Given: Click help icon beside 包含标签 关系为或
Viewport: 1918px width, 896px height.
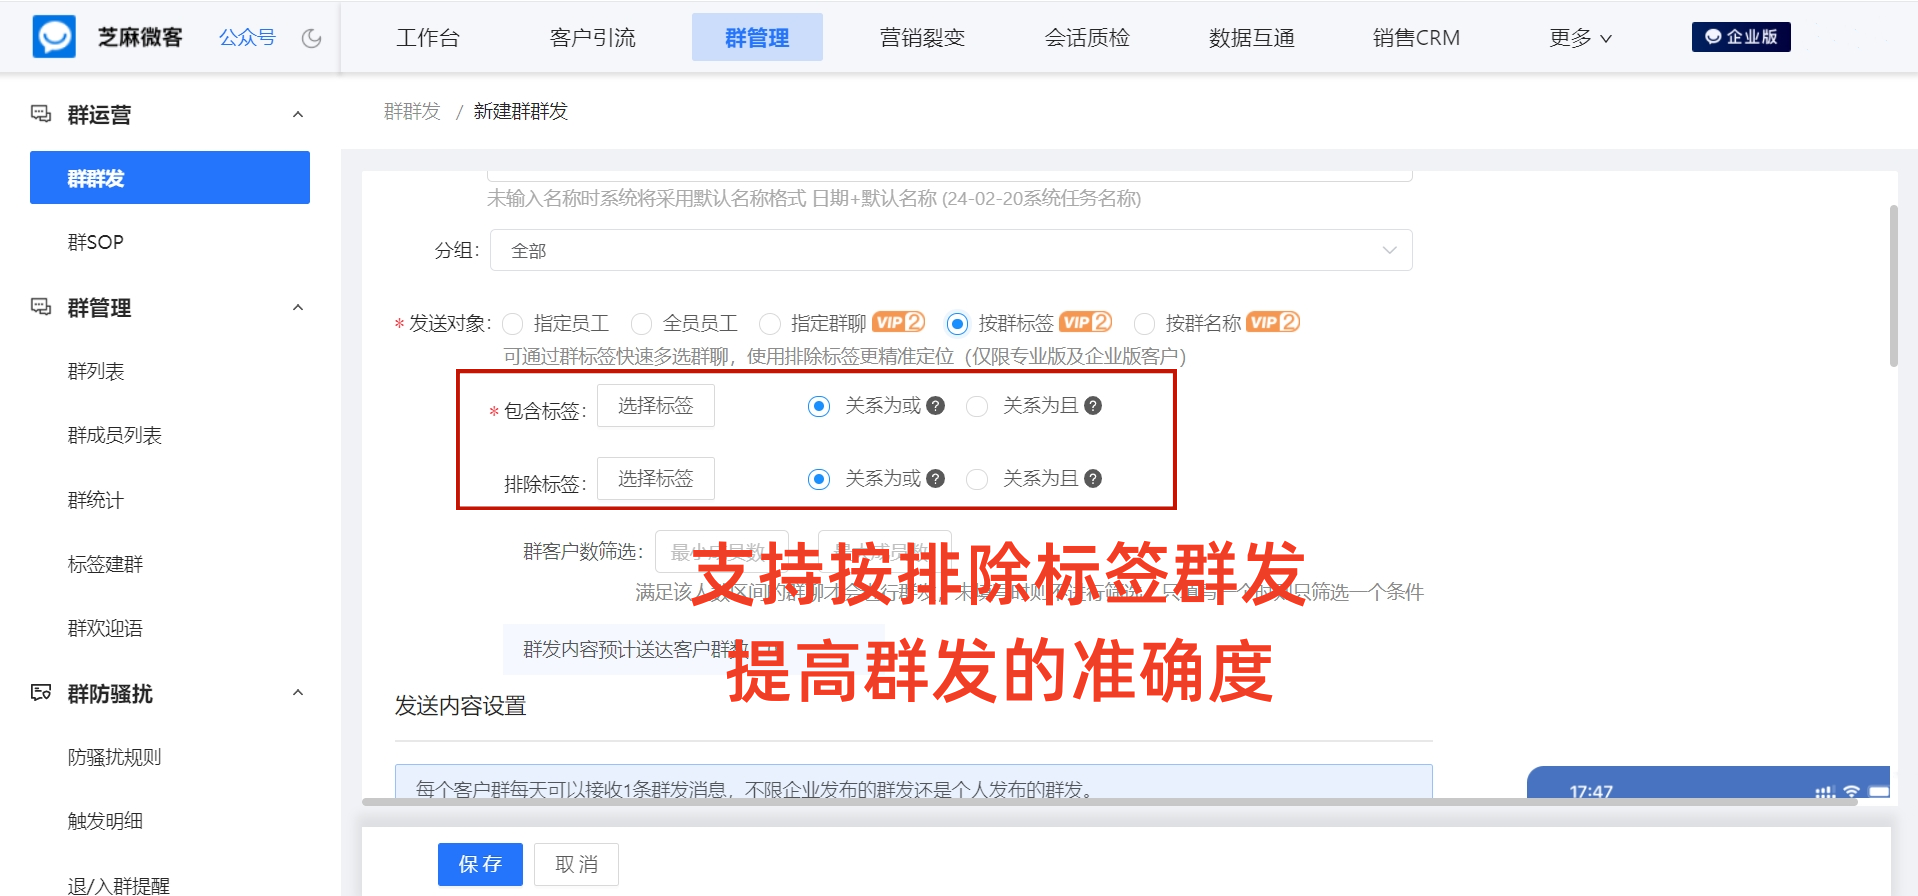Looking at the screenshot, I should 936,406.
